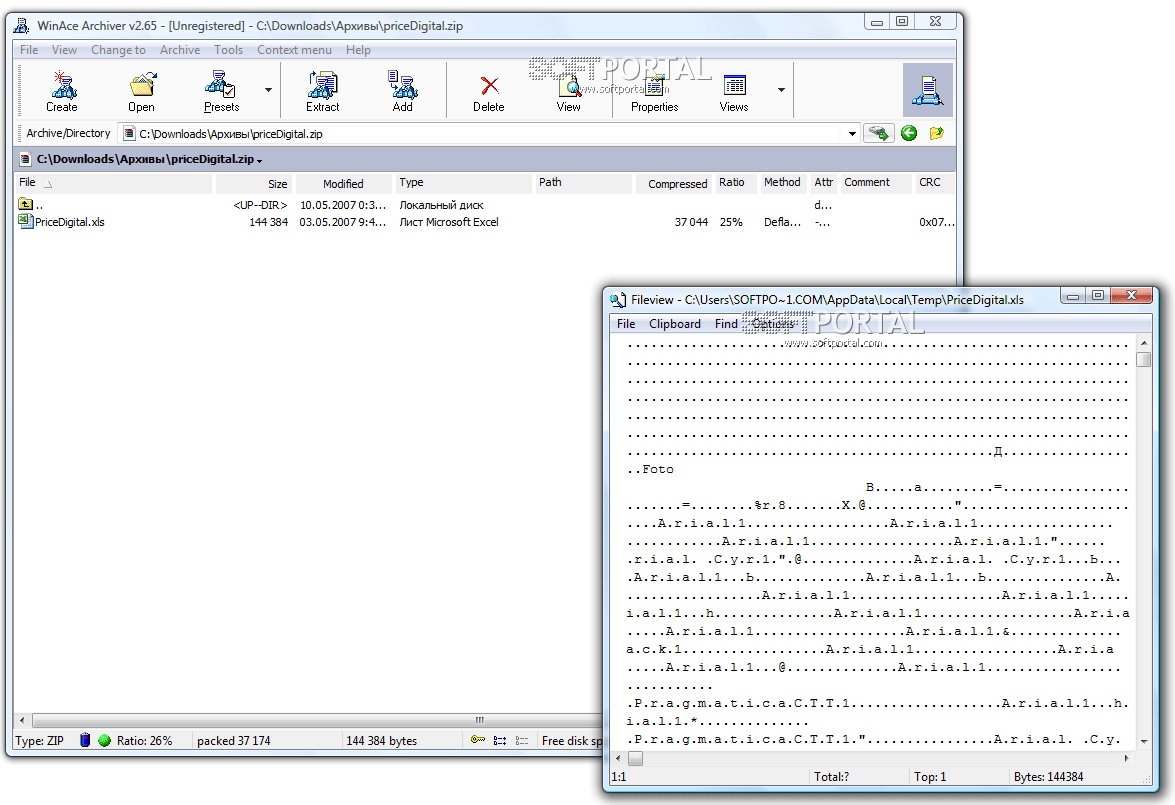This screenshot has width=1175, height=805.
Task: Click the Foto text in Fileview
Action: [658, 469]
